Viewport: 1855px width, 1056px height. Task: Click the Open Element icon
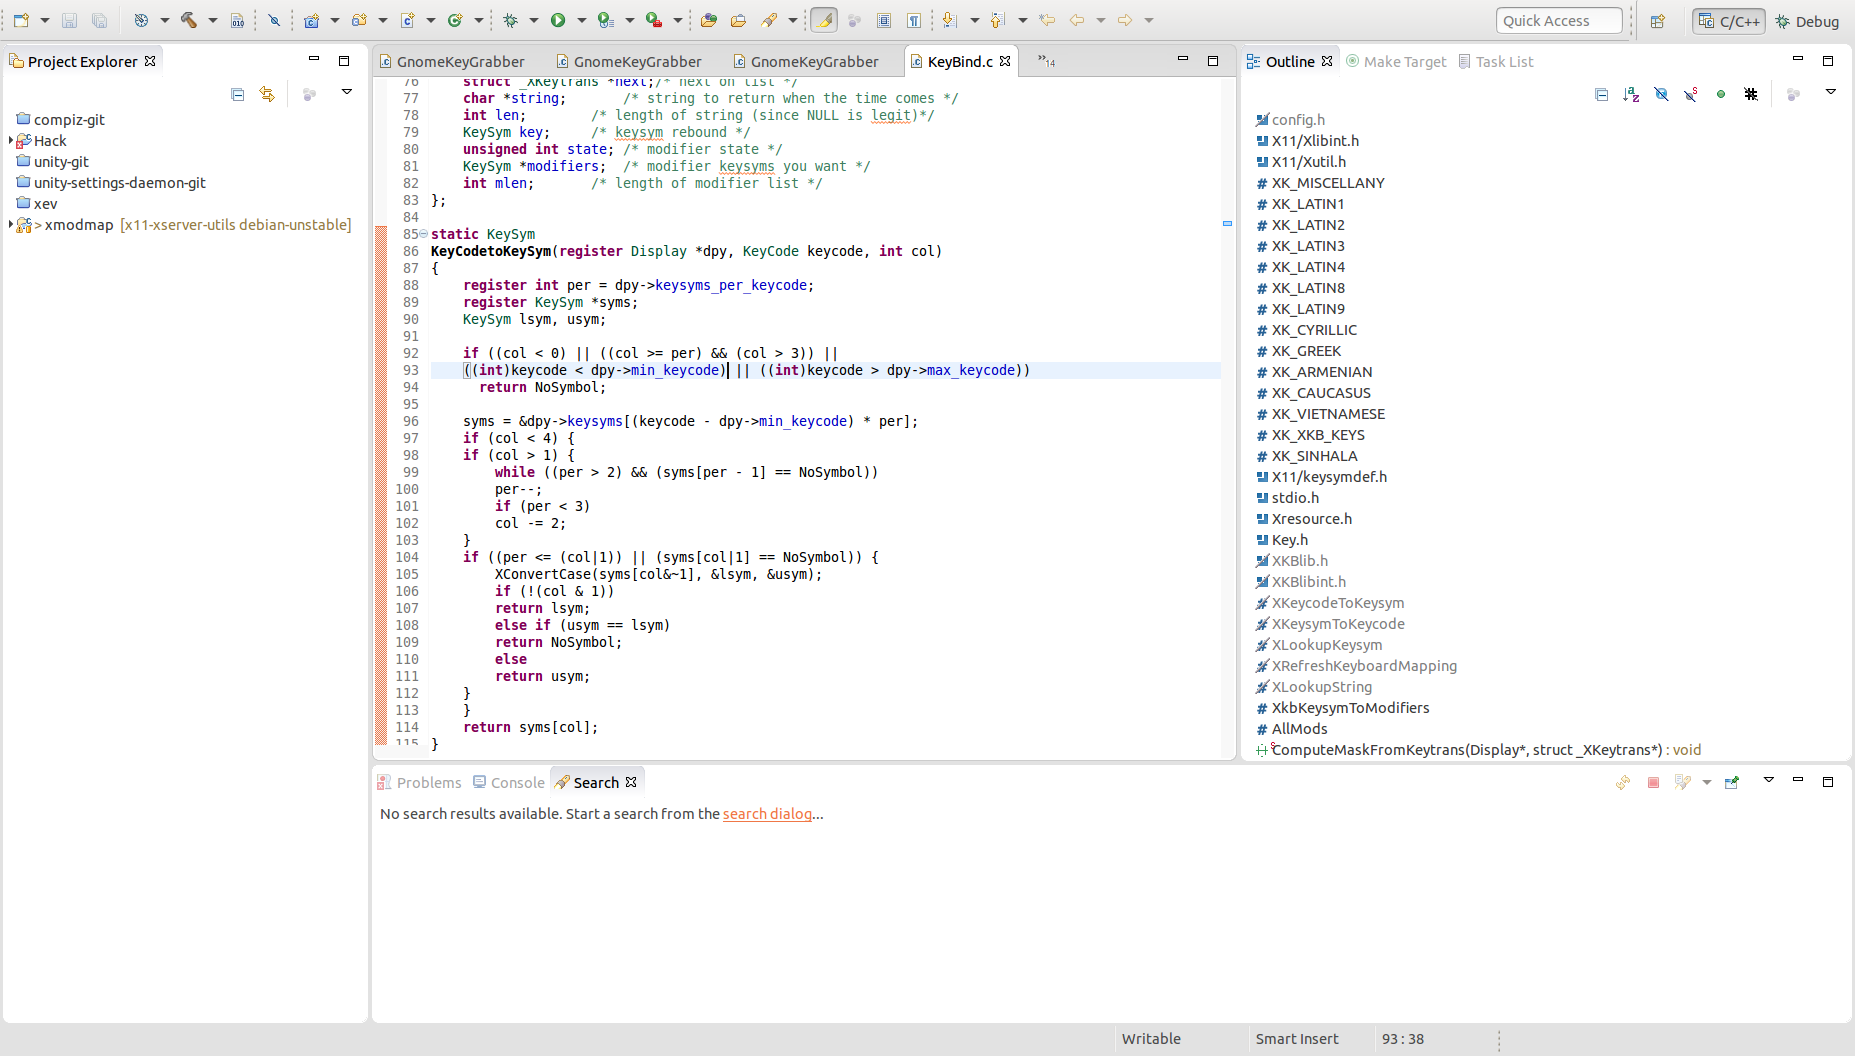(x=709, y=20)
